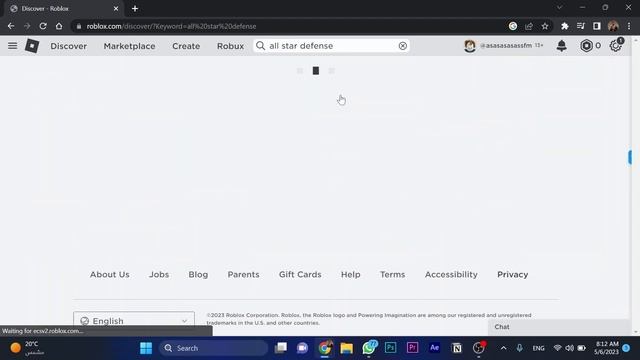The image size is (640, 360).
Task: Open the Windows Start menu
Action: (146, 348)
